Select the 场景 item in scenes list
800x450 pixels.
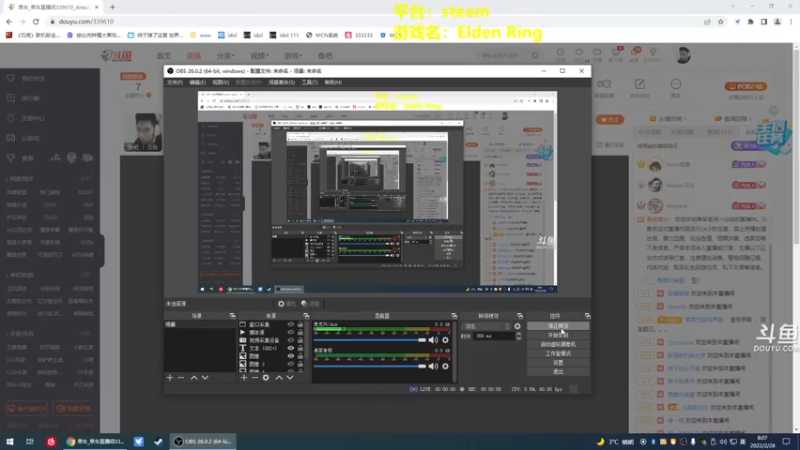[199, 324]
